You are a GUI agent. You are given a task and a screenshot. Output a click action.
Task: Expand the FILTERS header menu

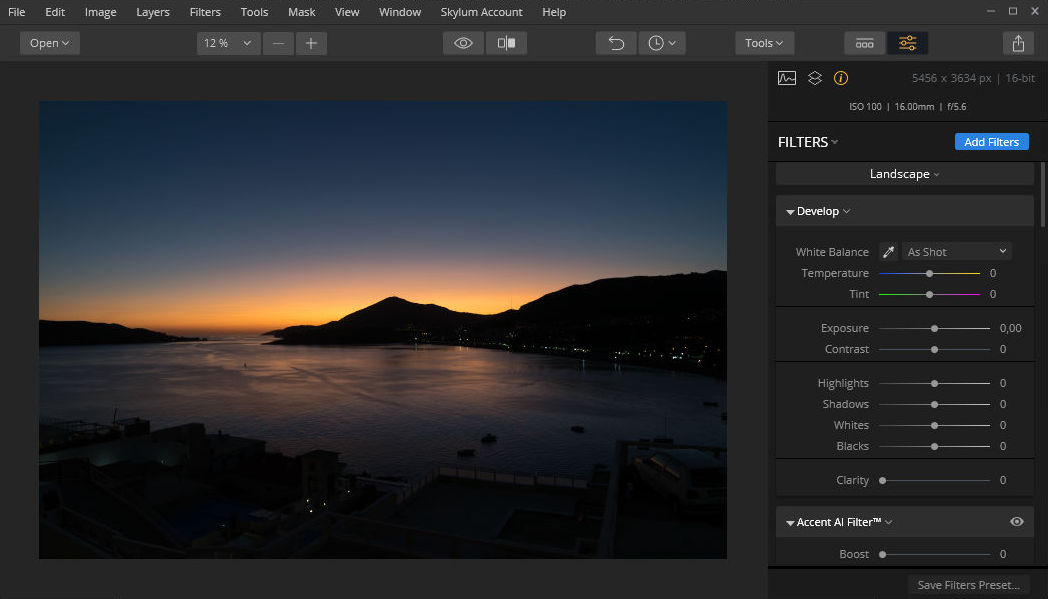(808, 142)
